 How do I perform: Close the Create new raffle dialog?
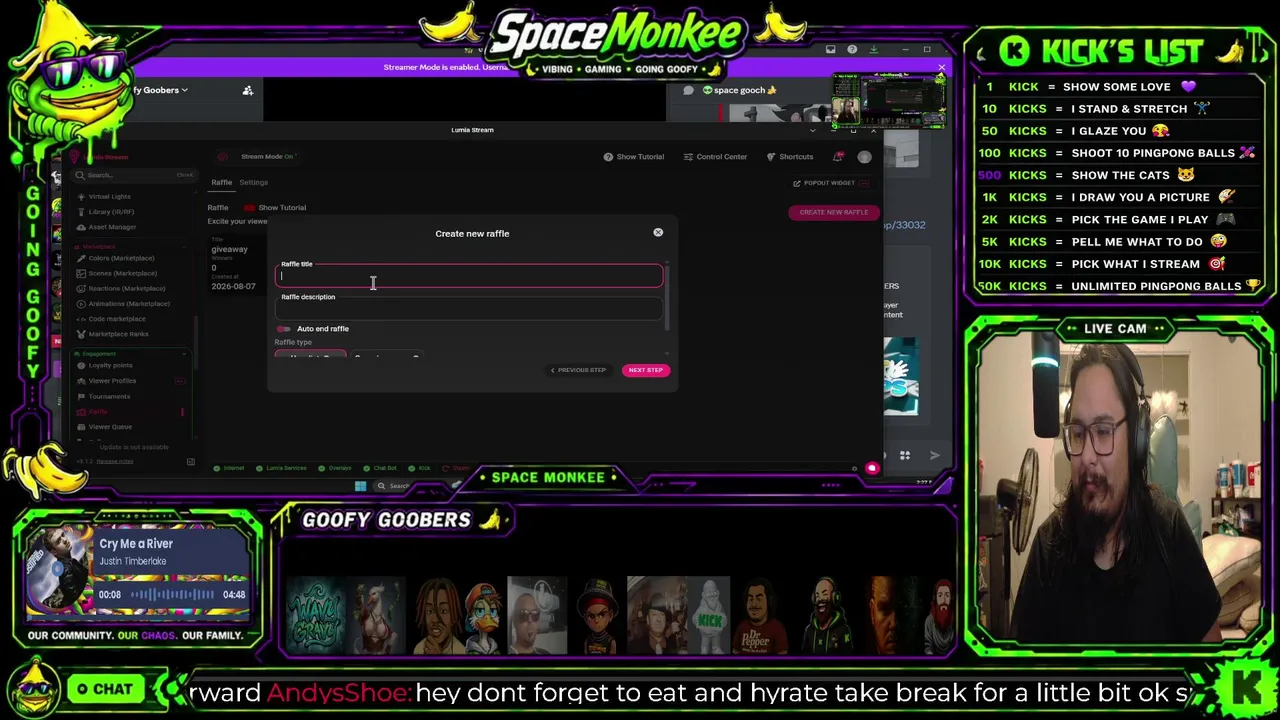click(658, 232)
